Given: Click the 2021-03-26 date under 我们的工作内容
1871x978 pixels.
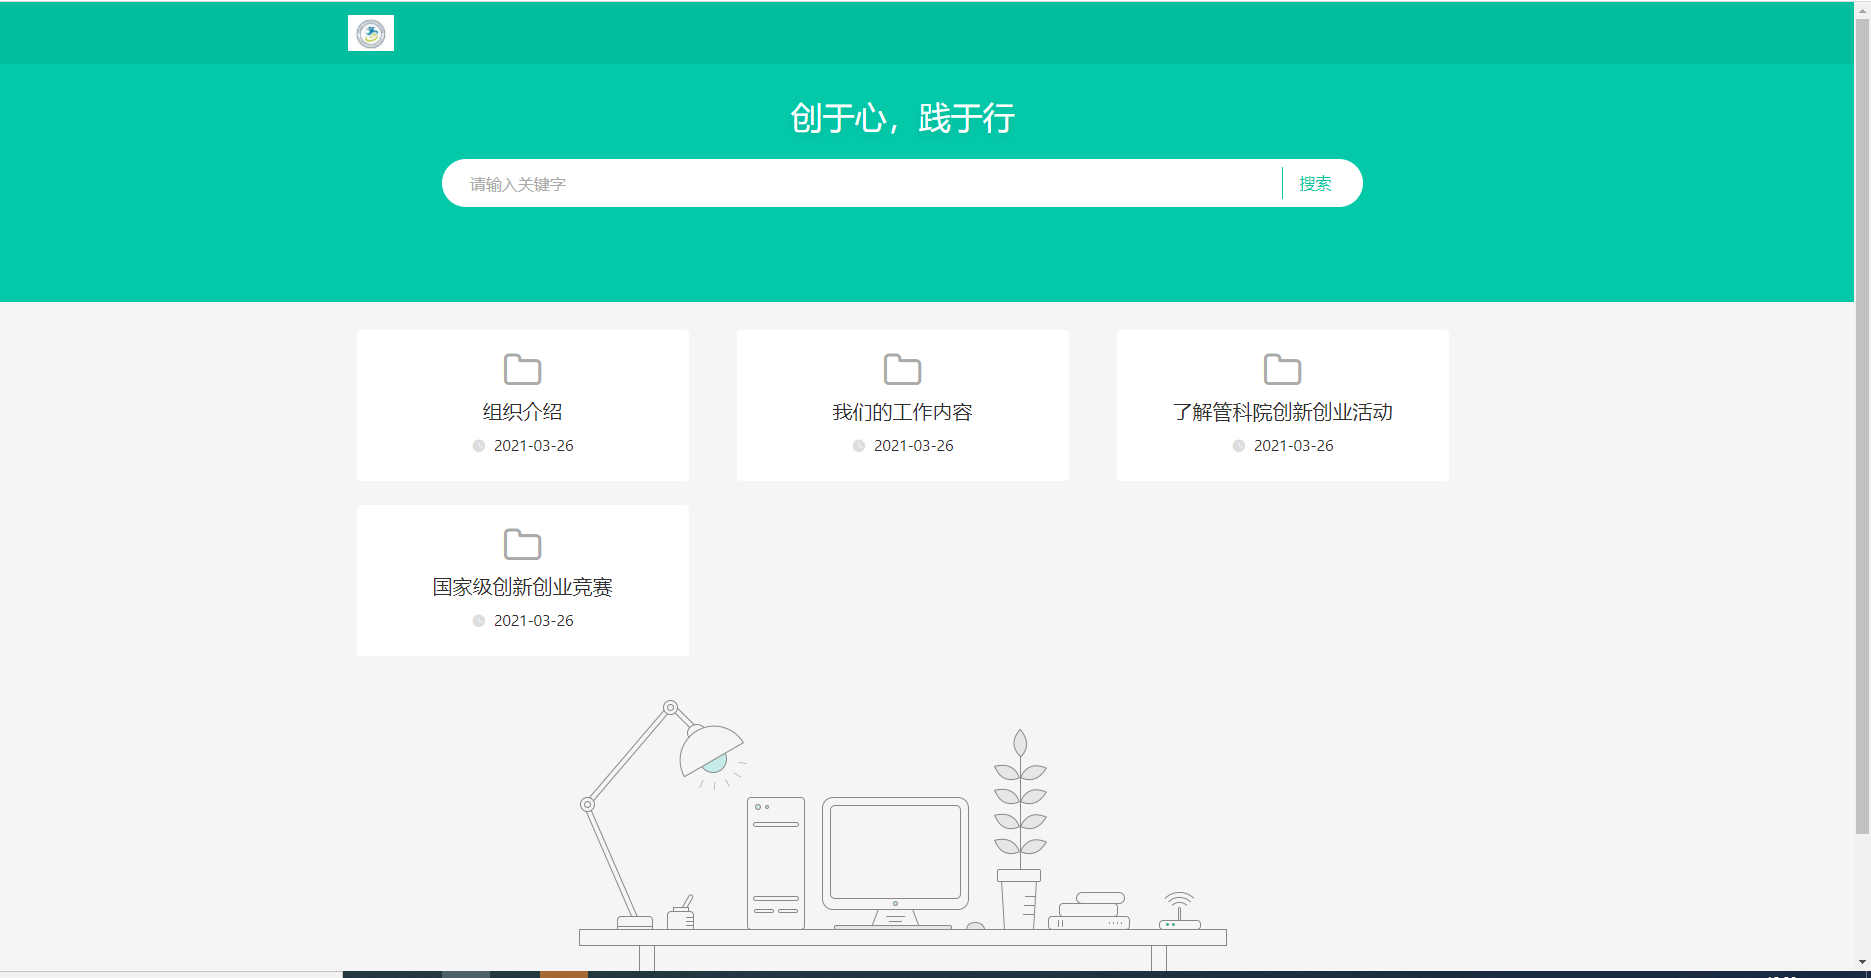Looking at the screenshot, I should (x=914, y=446).
